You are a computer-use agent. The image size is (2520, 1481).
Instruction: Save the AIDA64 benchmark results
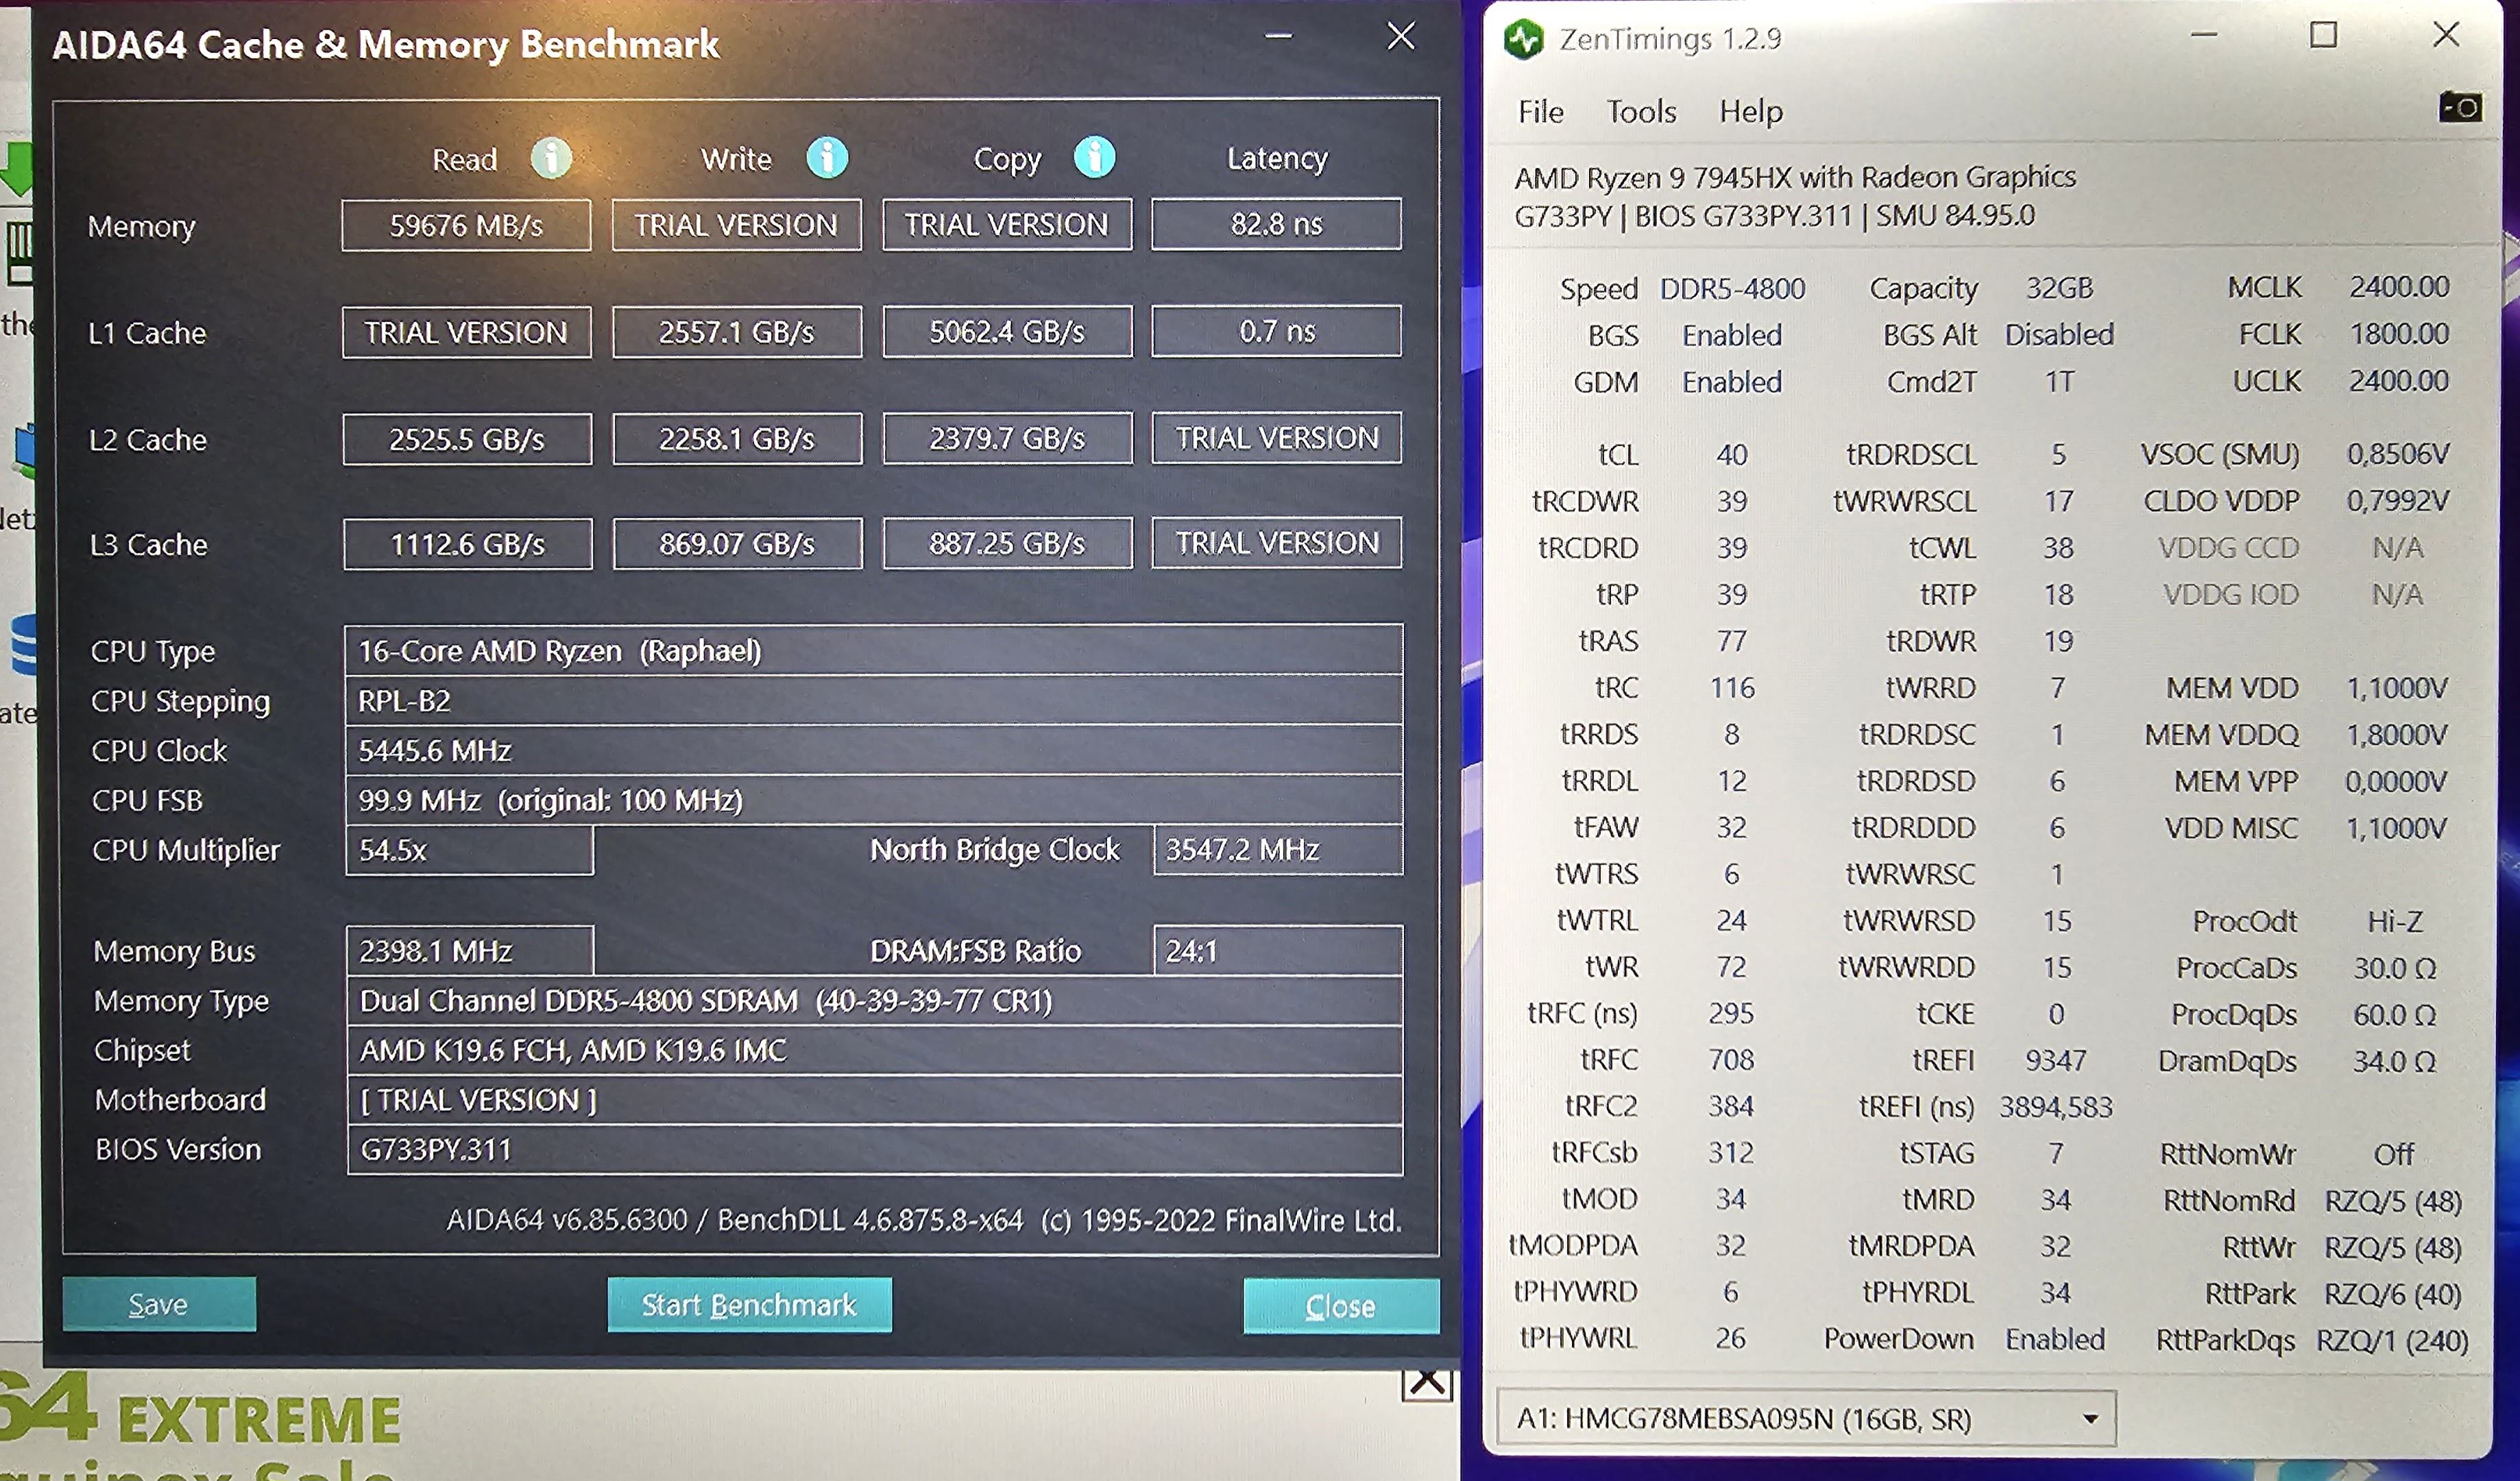pos(159,1304)
